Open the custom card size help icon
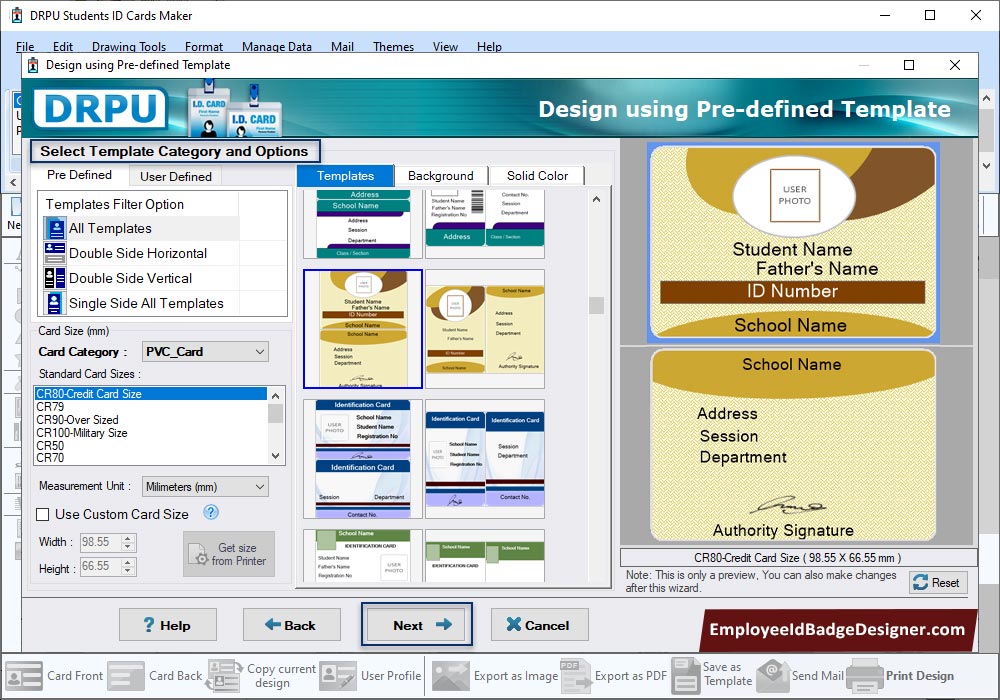The height and width of the screenshot is (700, 1000). [210, 512]
